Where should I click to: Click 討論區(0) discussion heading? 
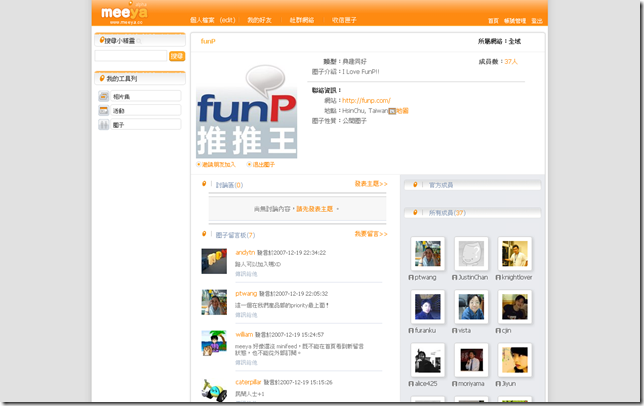tap(229, 185)
